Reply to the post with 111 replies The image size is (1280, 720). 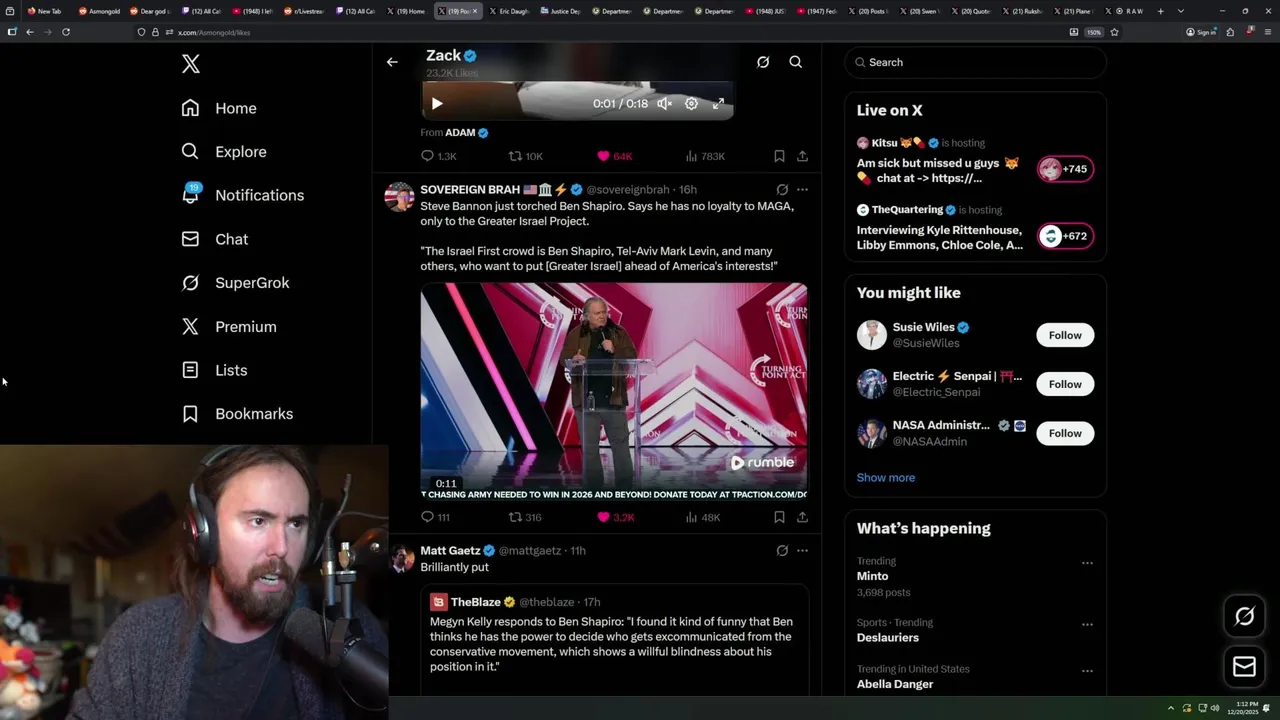435,517
